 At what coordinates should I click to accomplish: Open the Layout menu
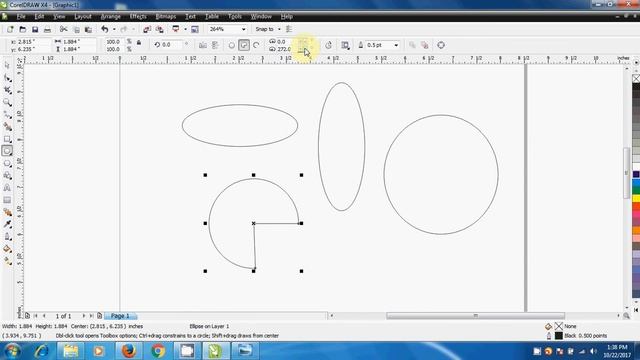83,16
